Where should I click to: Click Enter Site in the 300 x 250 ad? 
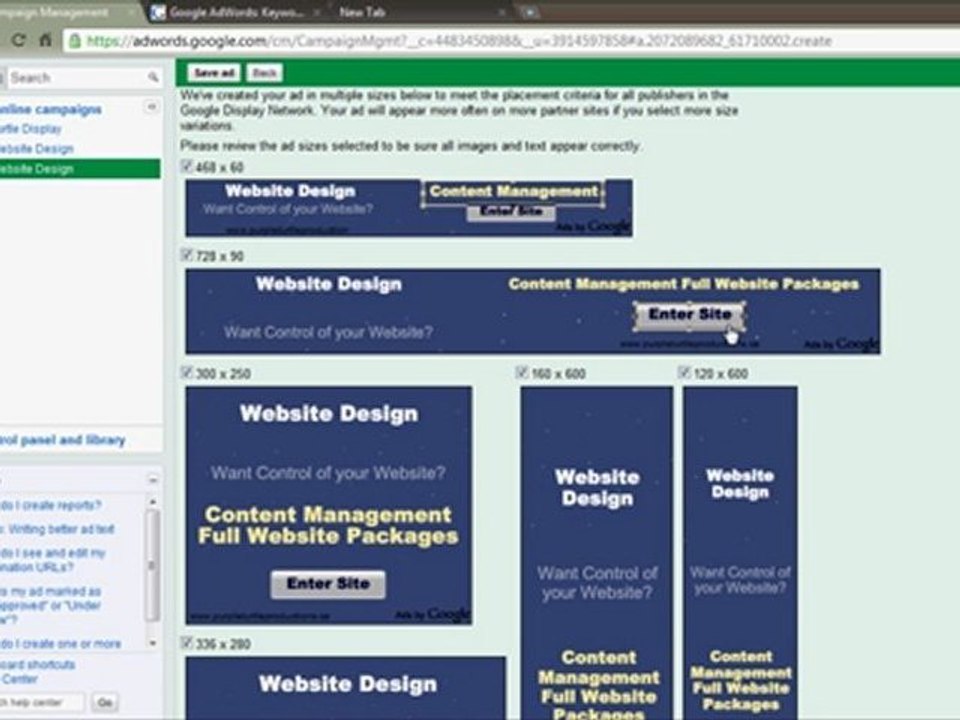328,584
